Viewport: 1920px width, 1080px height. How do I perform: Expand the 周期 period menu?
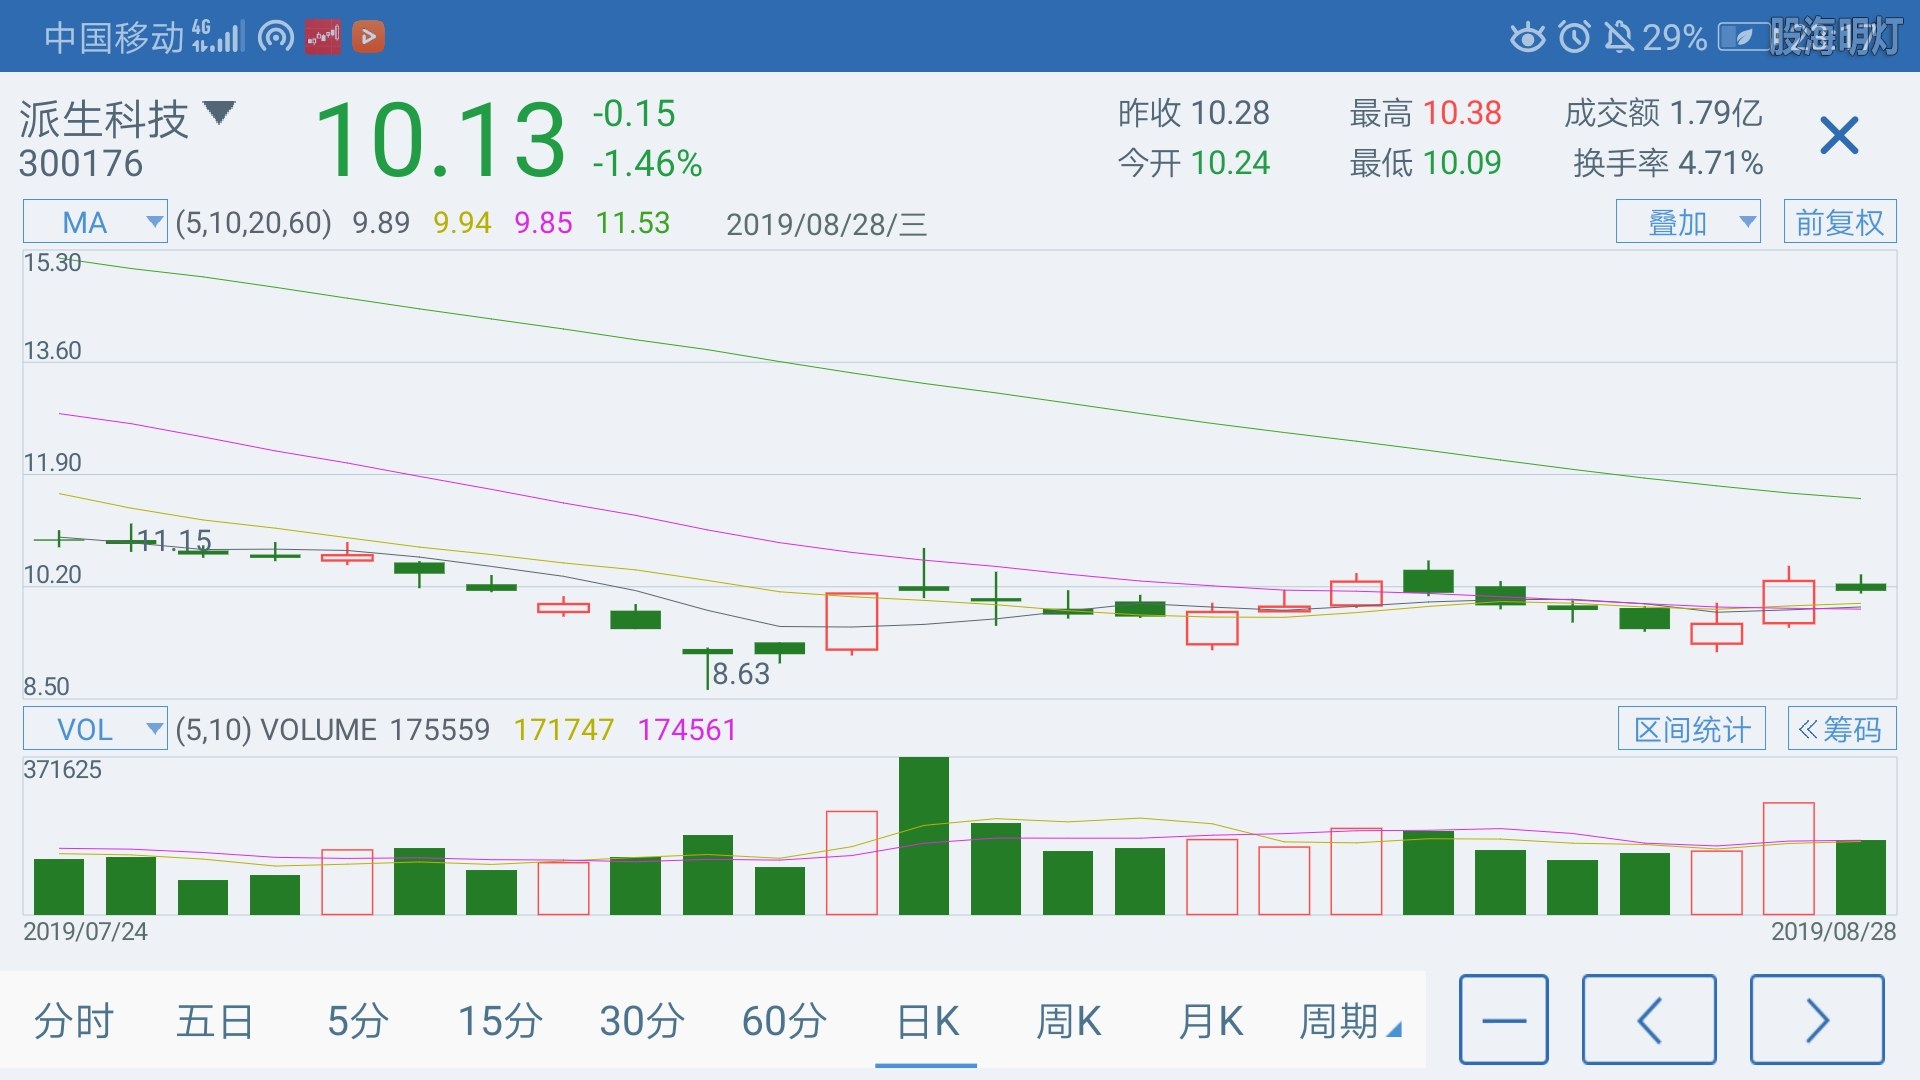point(1350,1022)
